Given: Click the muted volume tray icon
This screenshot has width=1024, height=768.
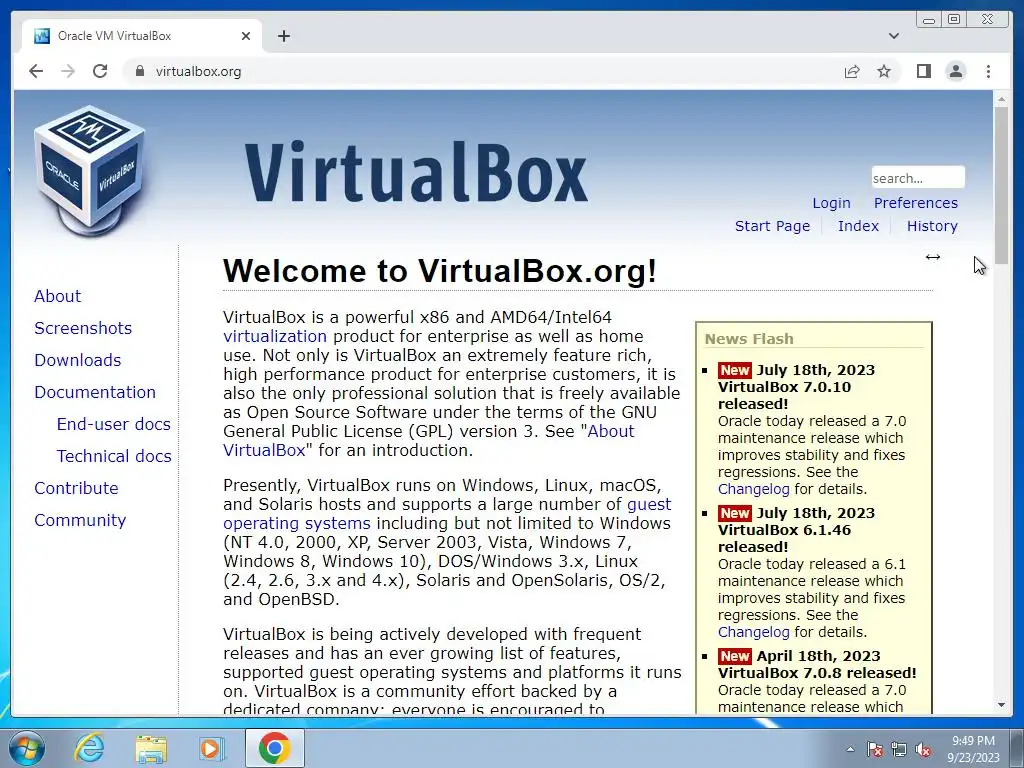Looking at the screenshot, I should click(923, 749).
